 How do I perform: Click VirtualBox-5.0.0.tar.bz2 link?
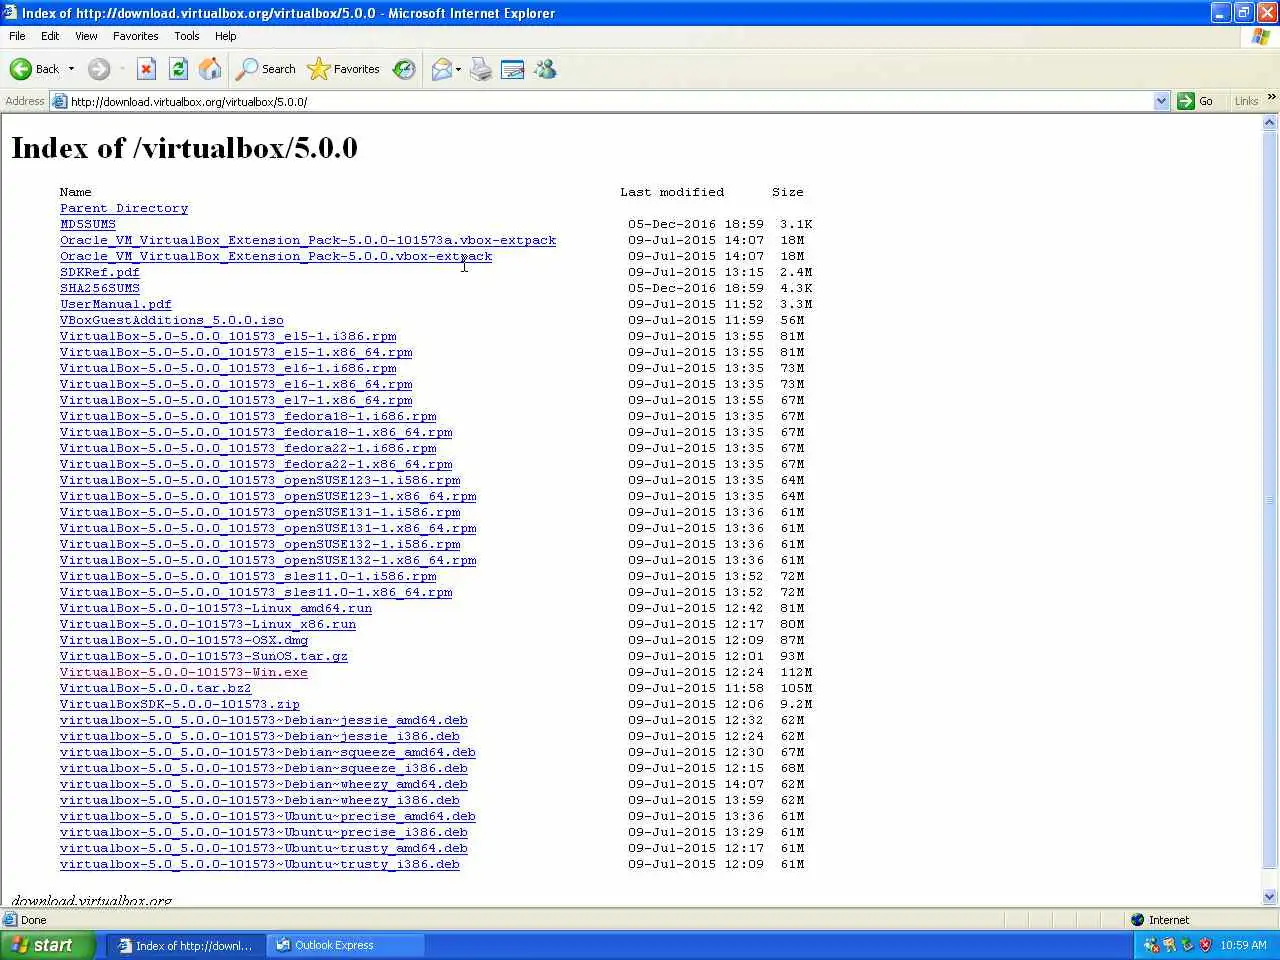click(x=156, y=688)
